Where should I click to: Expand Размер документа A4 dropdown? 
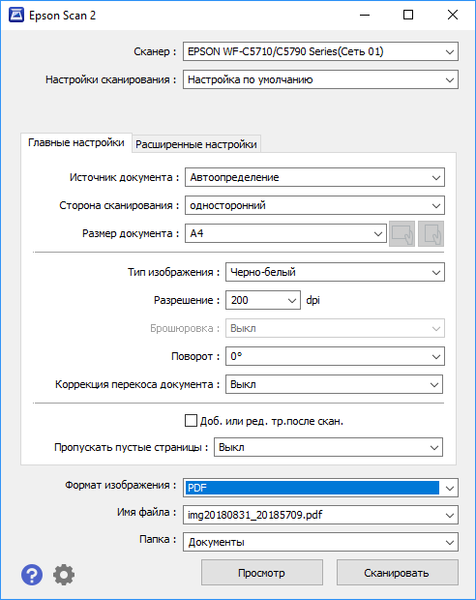point(286,233)
